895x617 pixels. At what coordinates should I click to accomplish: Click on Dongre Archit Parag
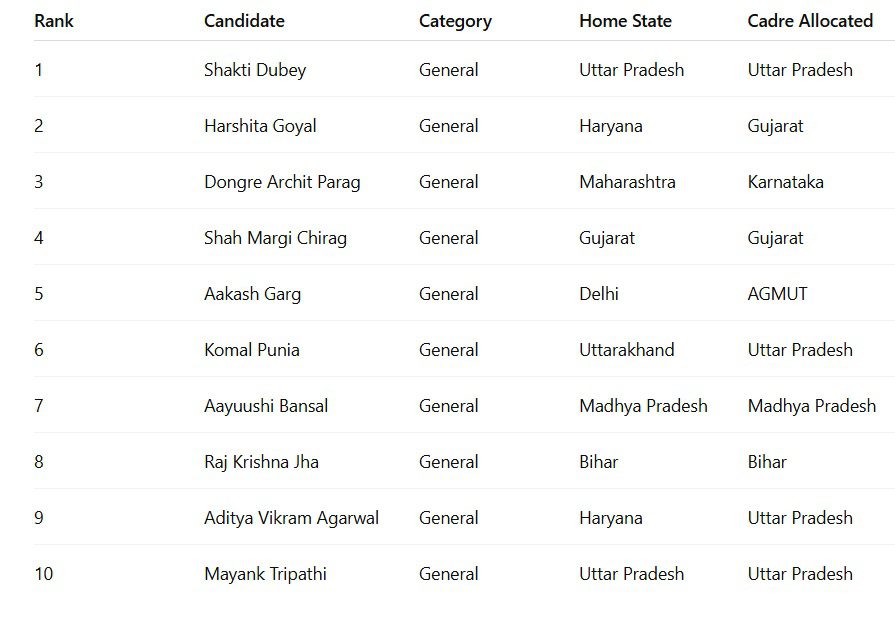pyautogui.click(x=282, y=182)
